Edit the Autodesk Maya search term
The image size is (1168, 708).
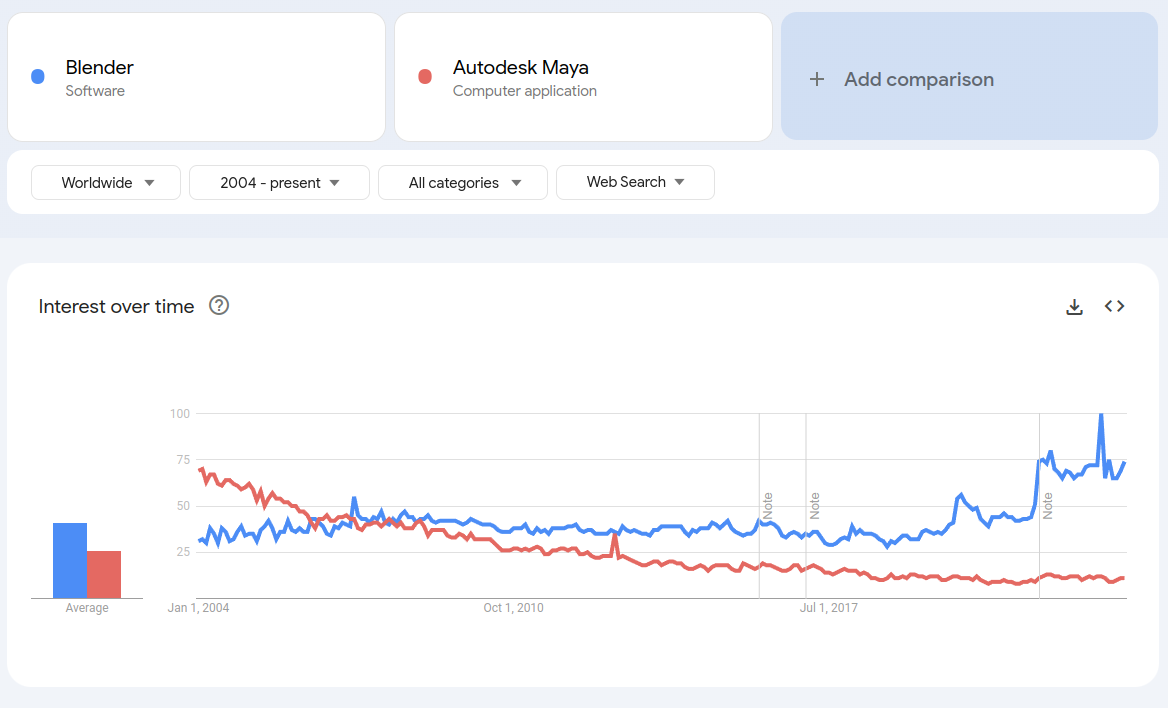(521, 68)
